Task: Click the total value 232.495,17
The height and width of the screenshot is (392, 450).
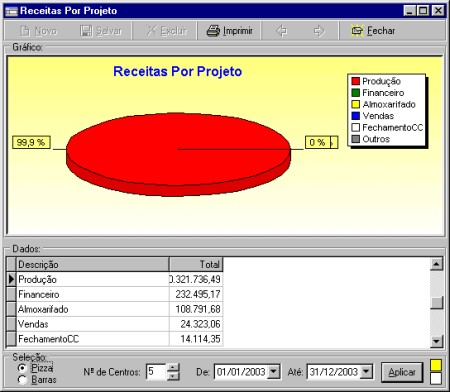Action: tap(198, 294)
